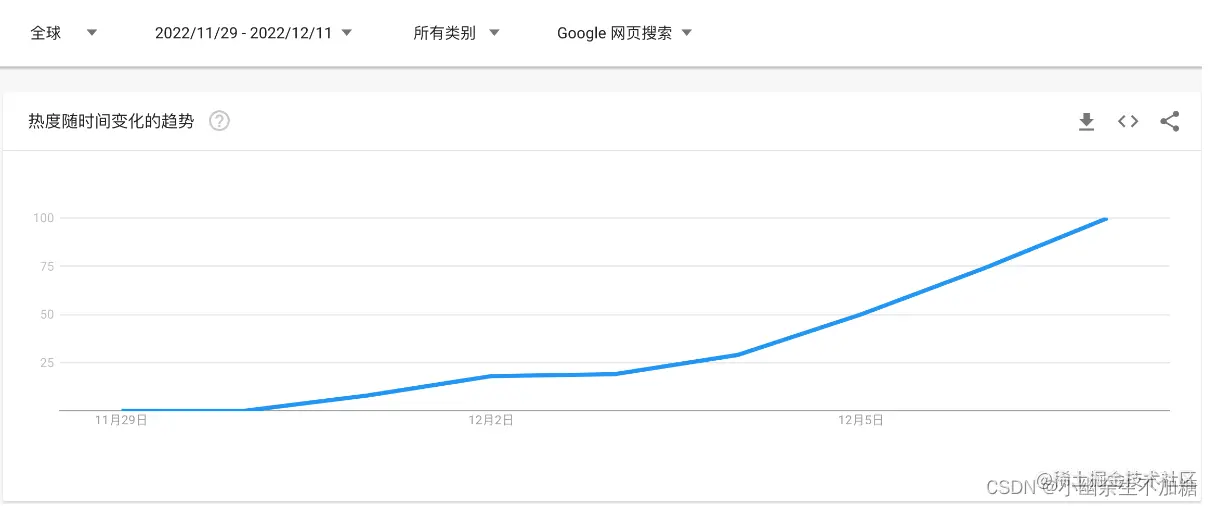Click the 热度随时间变化的趋势 title
This screenshot has height=506, width=1213.
click(111, 121)
